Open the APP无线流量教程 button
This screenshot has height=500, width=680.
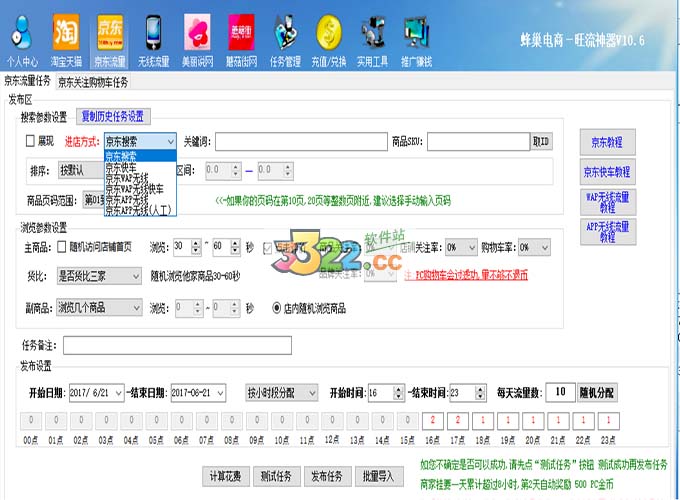(x=608, y=232)
